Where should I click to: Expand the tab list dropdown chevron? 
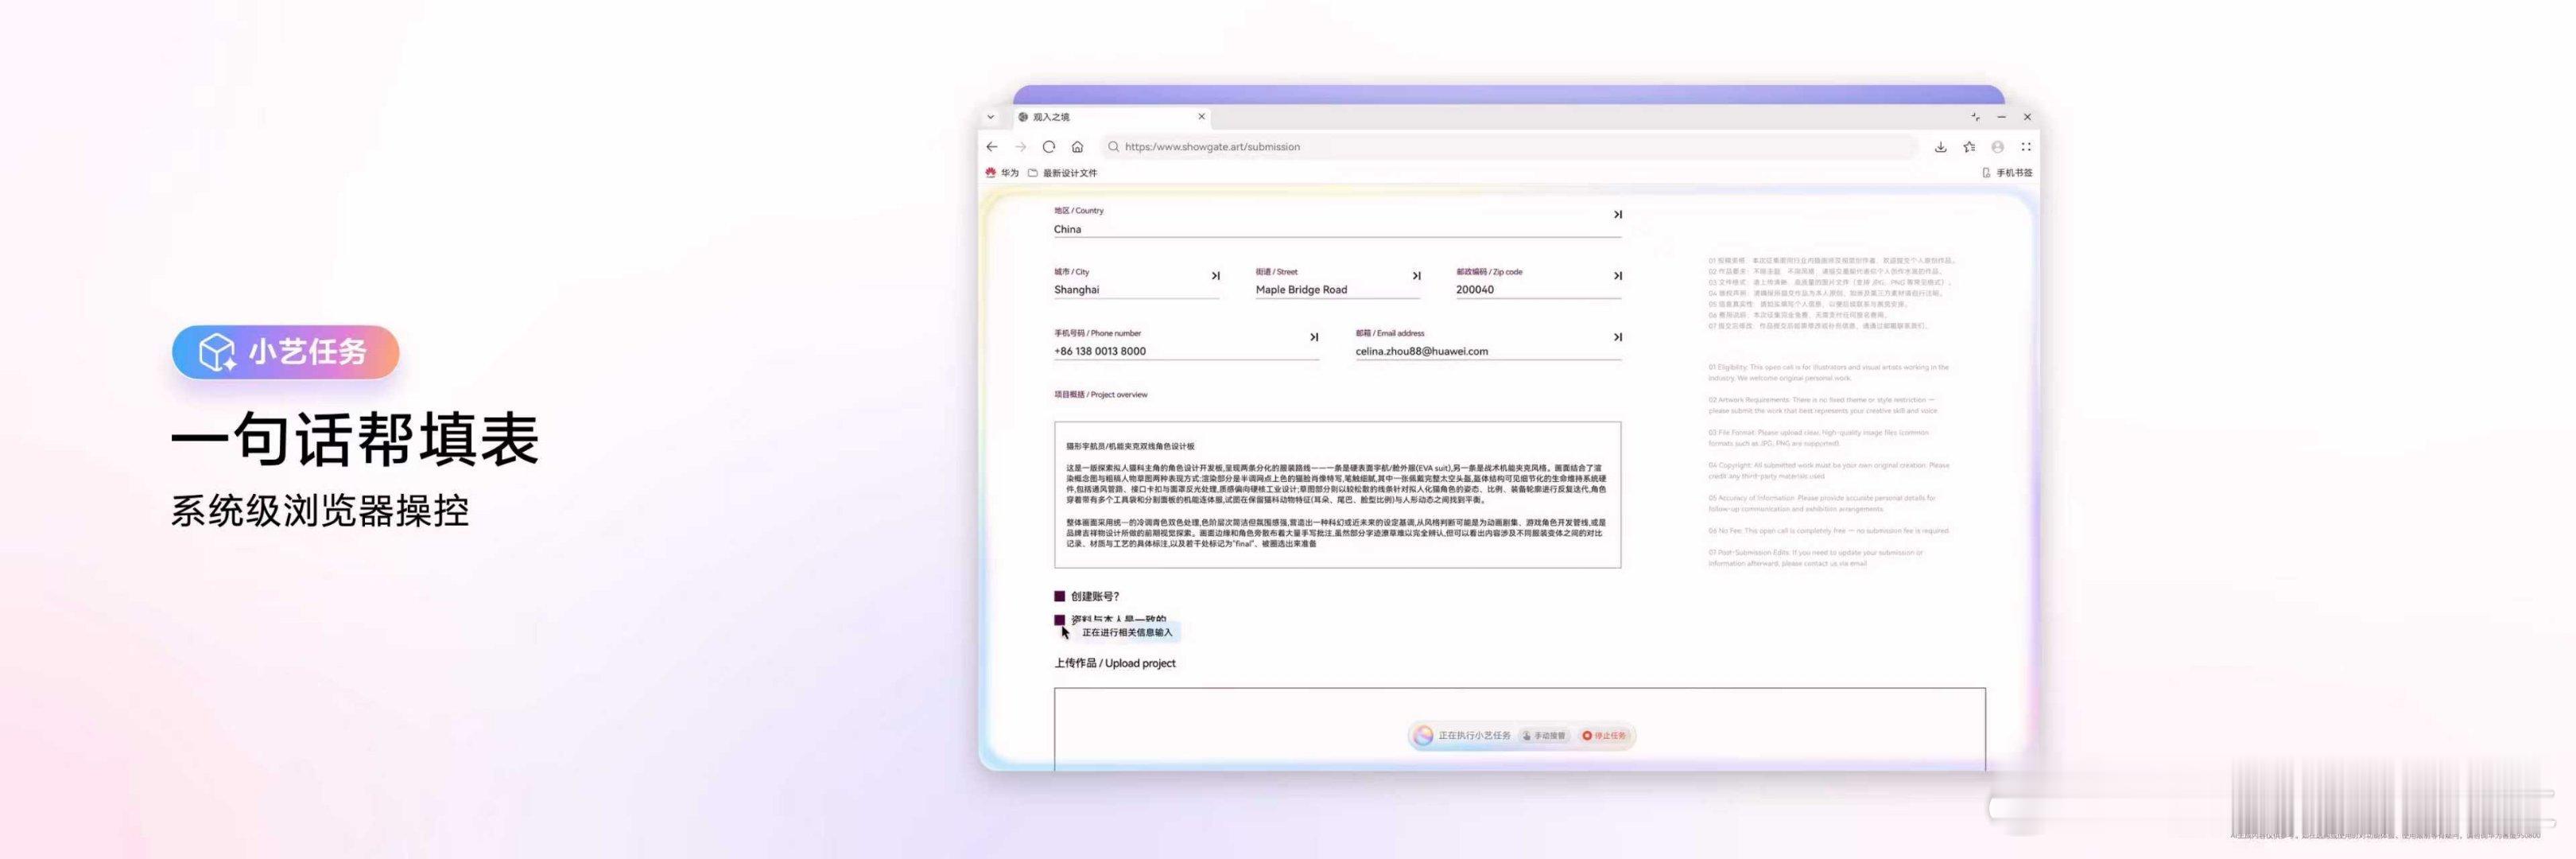point(991,117)
